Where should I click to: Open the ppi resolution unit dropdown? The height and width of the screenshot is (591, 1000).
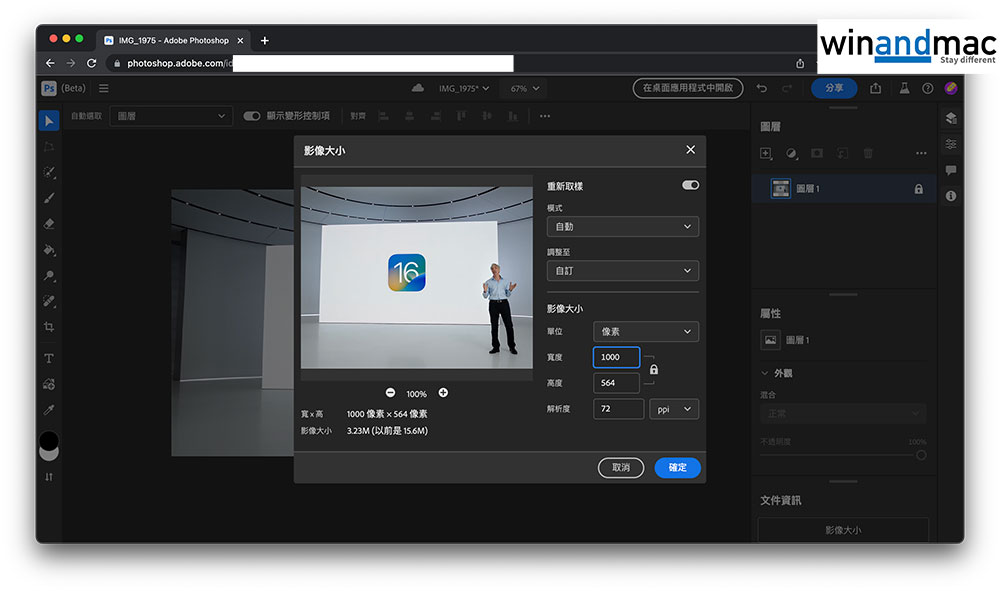[673, 409]
